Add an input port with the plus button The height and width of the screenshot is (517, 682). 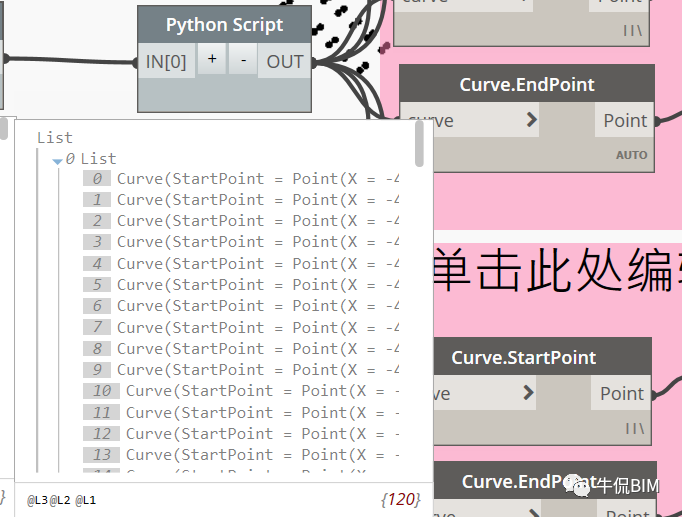[212, 59]
